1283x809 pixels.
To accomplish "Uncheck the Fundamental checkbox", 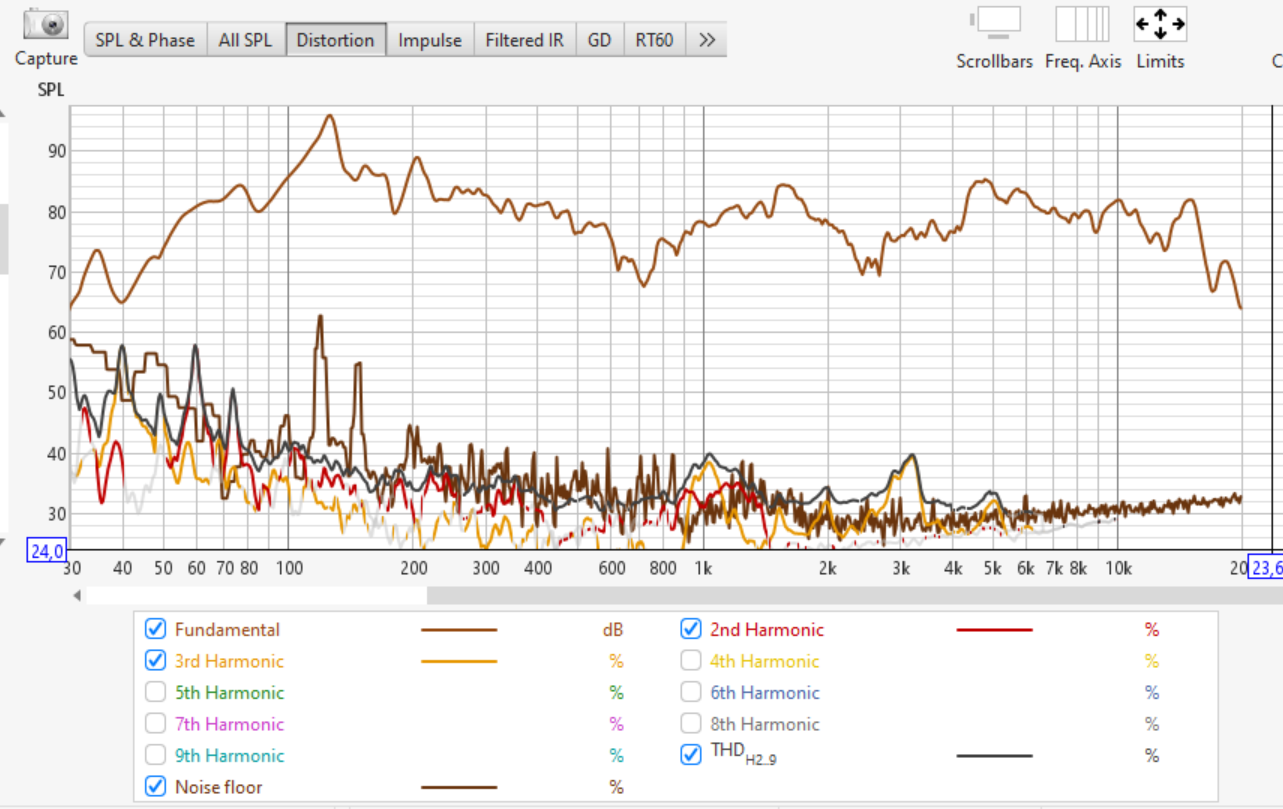I will tap(155, 629).
